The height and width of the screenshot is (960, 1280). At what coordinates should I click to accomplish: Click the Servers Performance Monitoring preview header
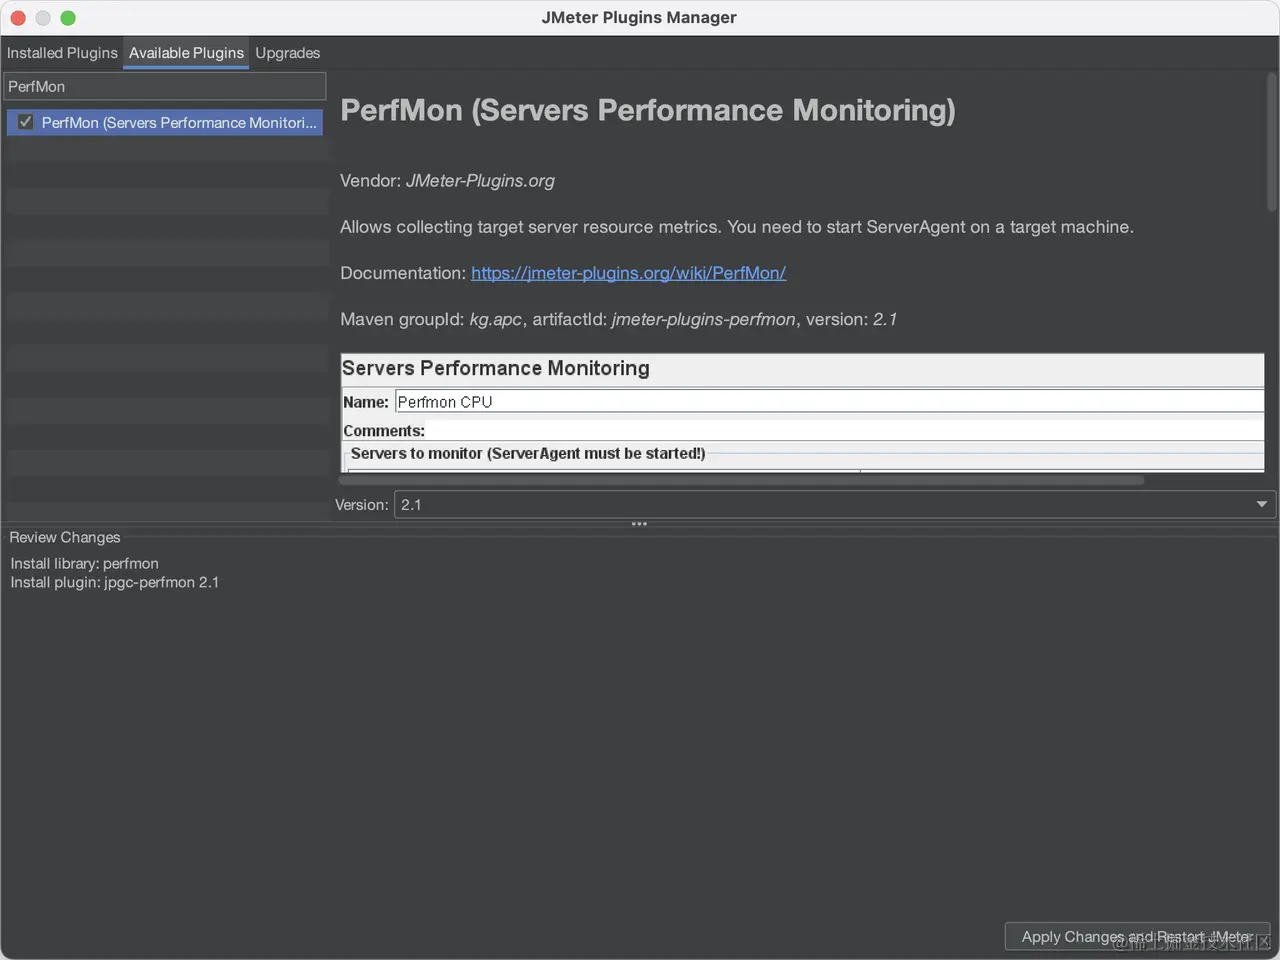tap(496, 368)
